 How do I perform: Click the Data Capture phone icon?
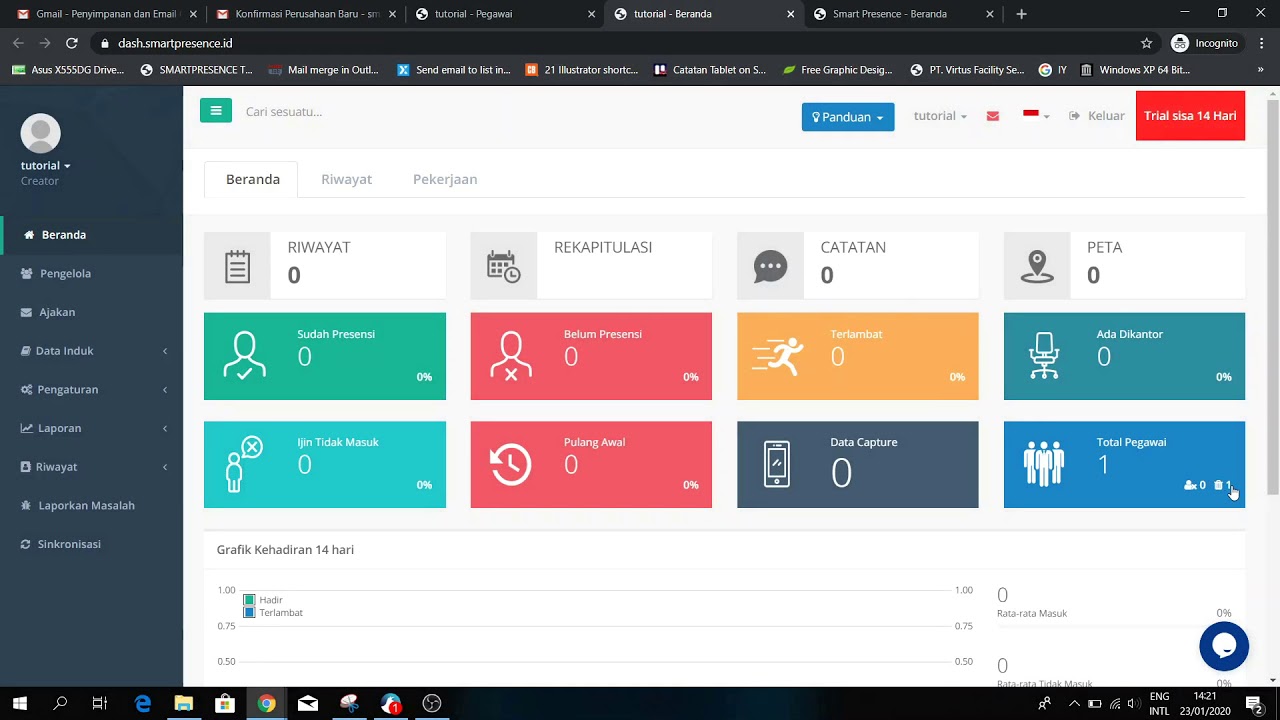[776, 464]
